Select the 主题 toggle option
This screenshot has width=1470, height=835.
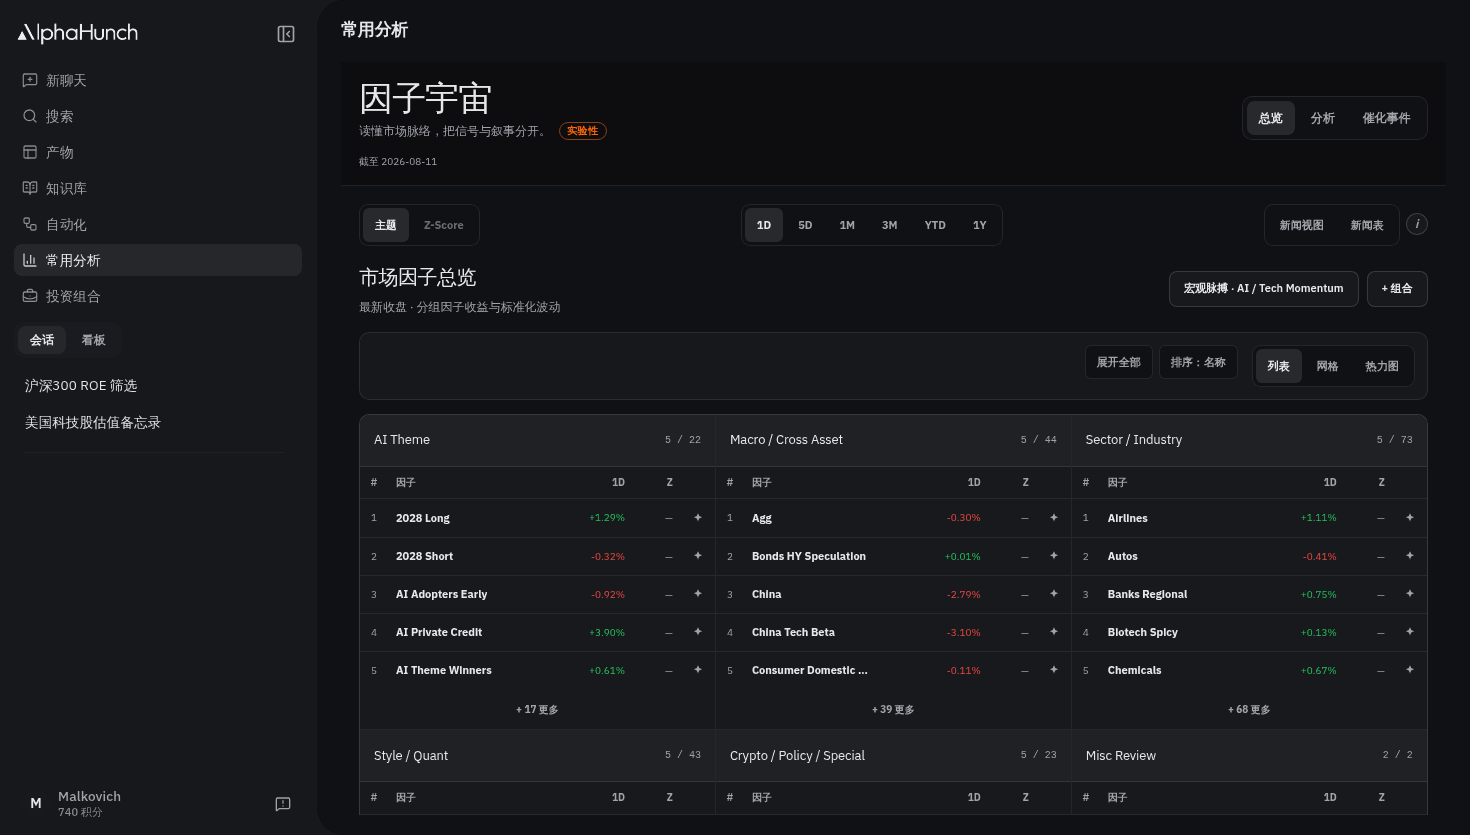[386, 225]
